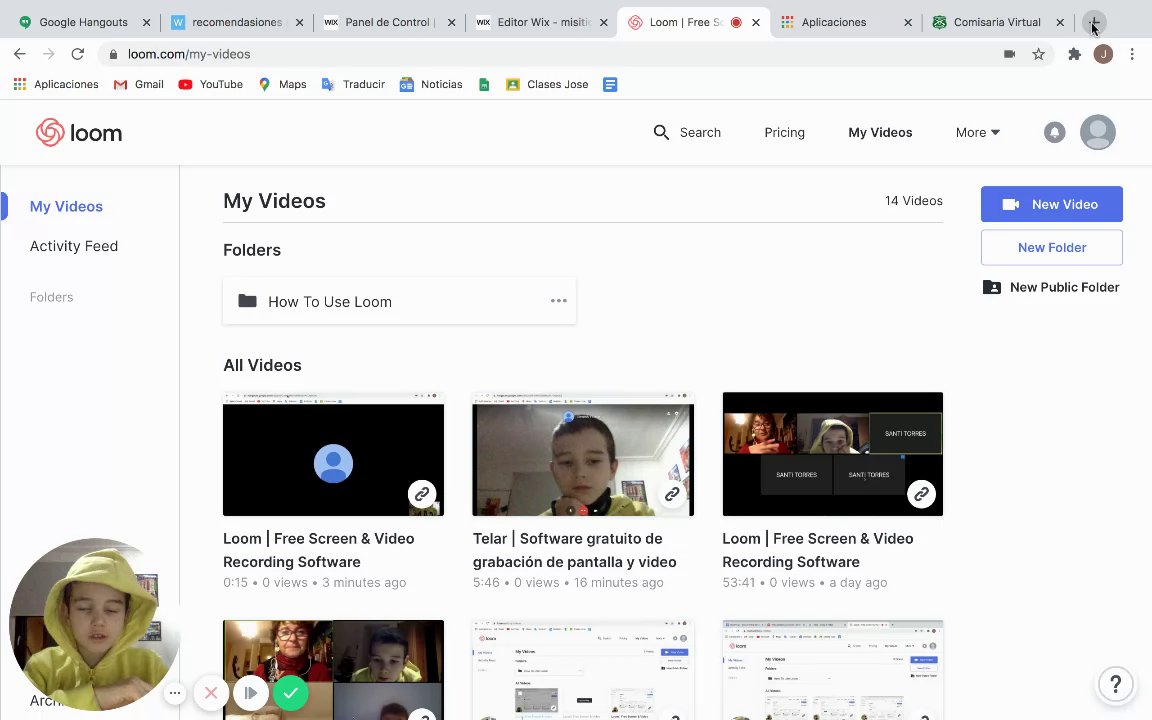This screenshot has width=1152, height=720.
Task: Expand the More dropdown menu
Action: [977, 132]
